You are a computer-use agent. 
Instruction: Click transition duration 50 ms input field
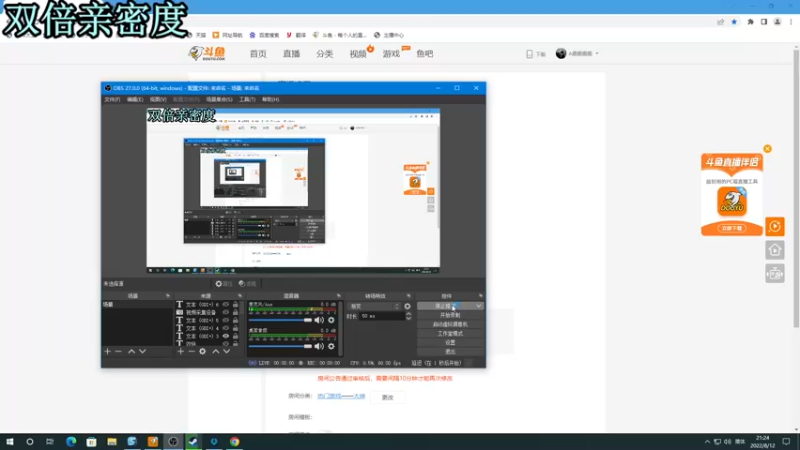tap(382, 316)
